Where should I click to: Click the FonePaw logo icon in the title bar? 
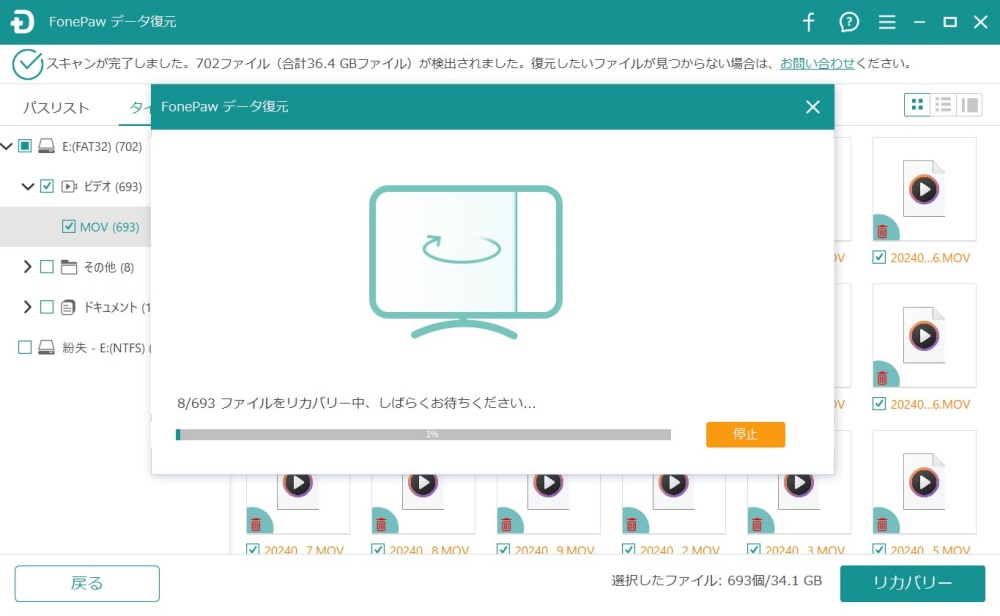point(22,22)
